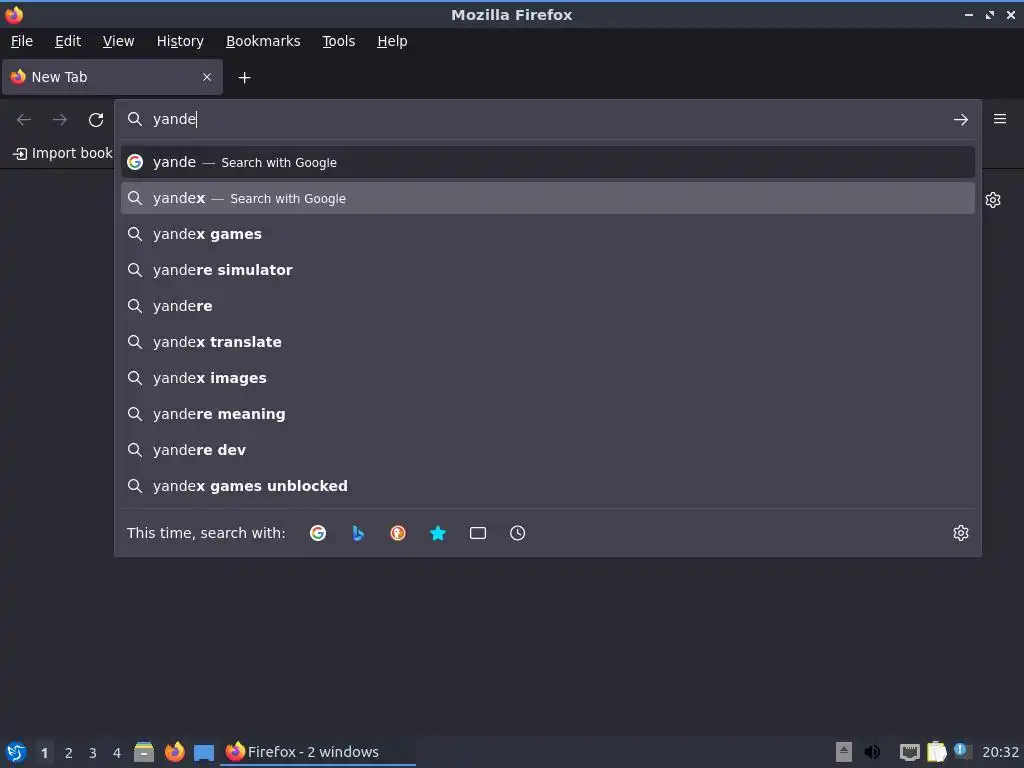Screen dimensions: 1024x768
Task: Open the file manager from taskbar
Action: coord(144,752)
